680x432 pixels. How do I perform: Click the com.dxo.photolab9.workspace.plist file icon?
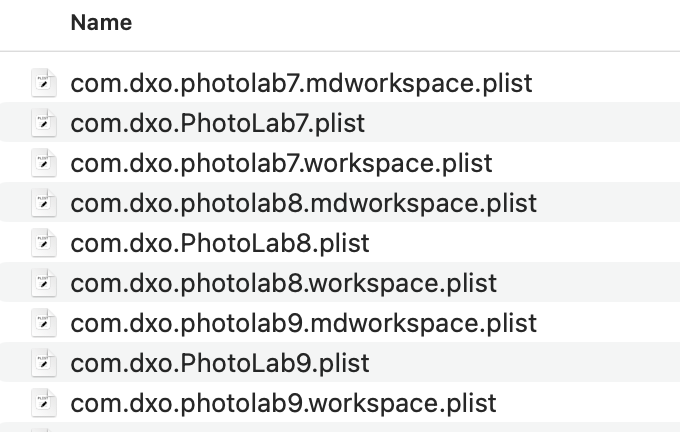(44, 403)
